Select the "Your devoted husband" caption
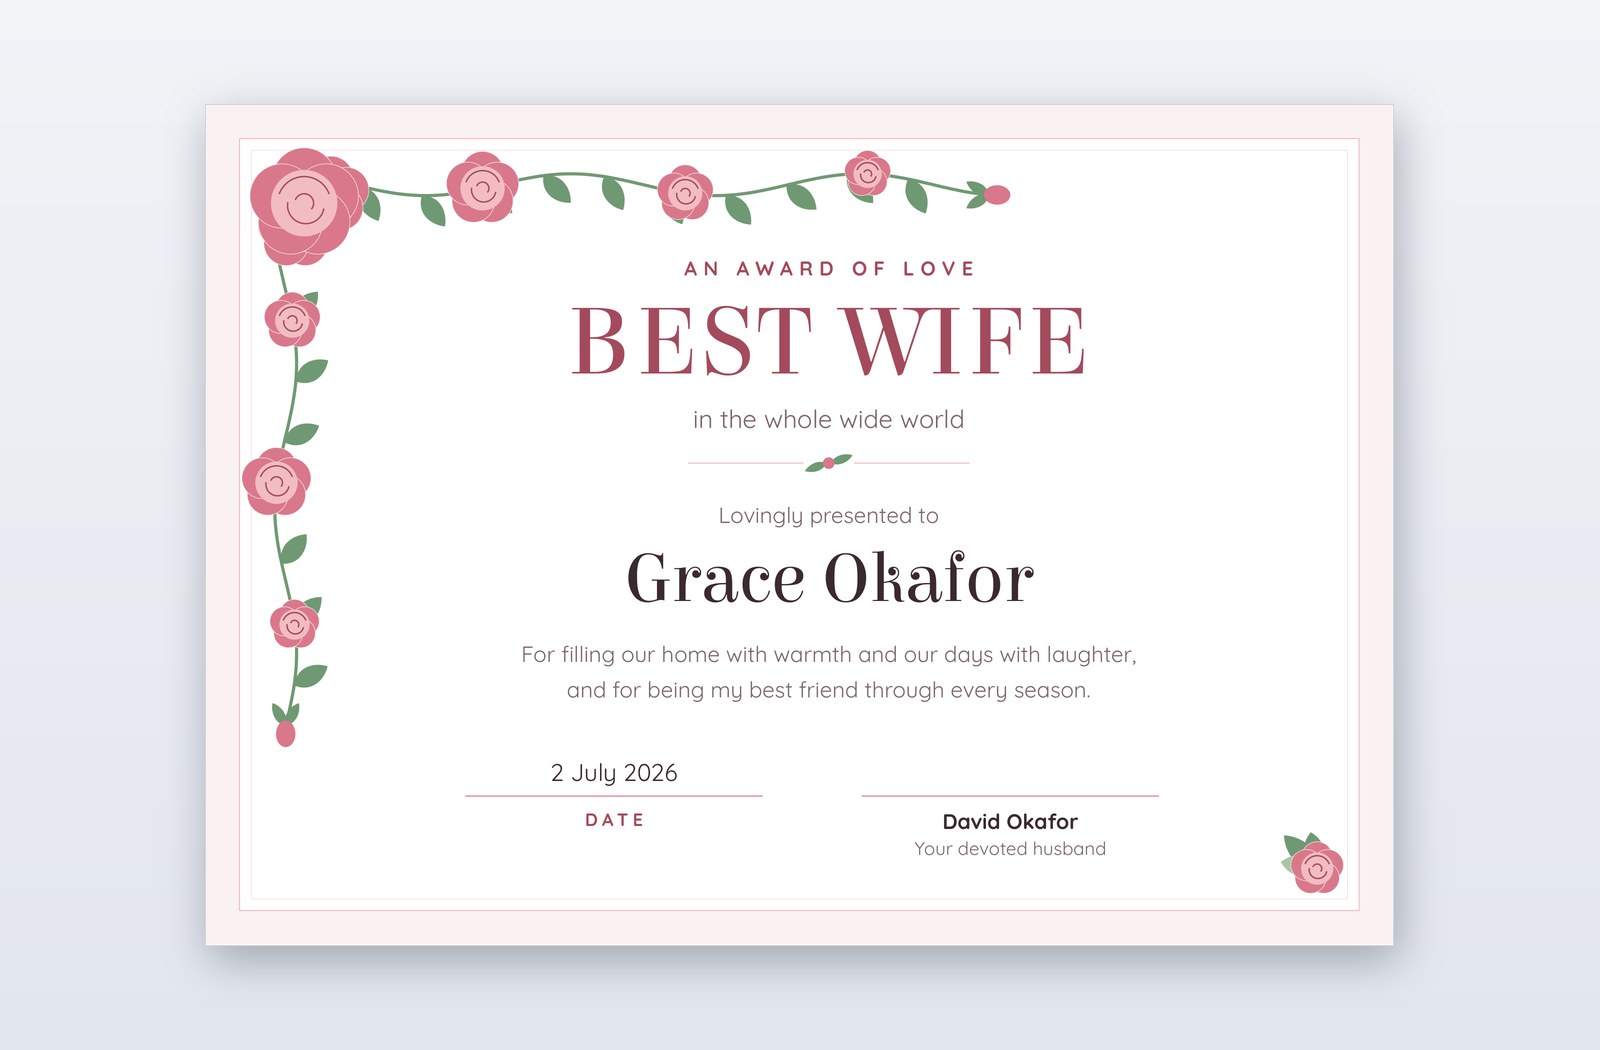The width and height of the screenshot is (1600, 1050). pos(1010,849)
